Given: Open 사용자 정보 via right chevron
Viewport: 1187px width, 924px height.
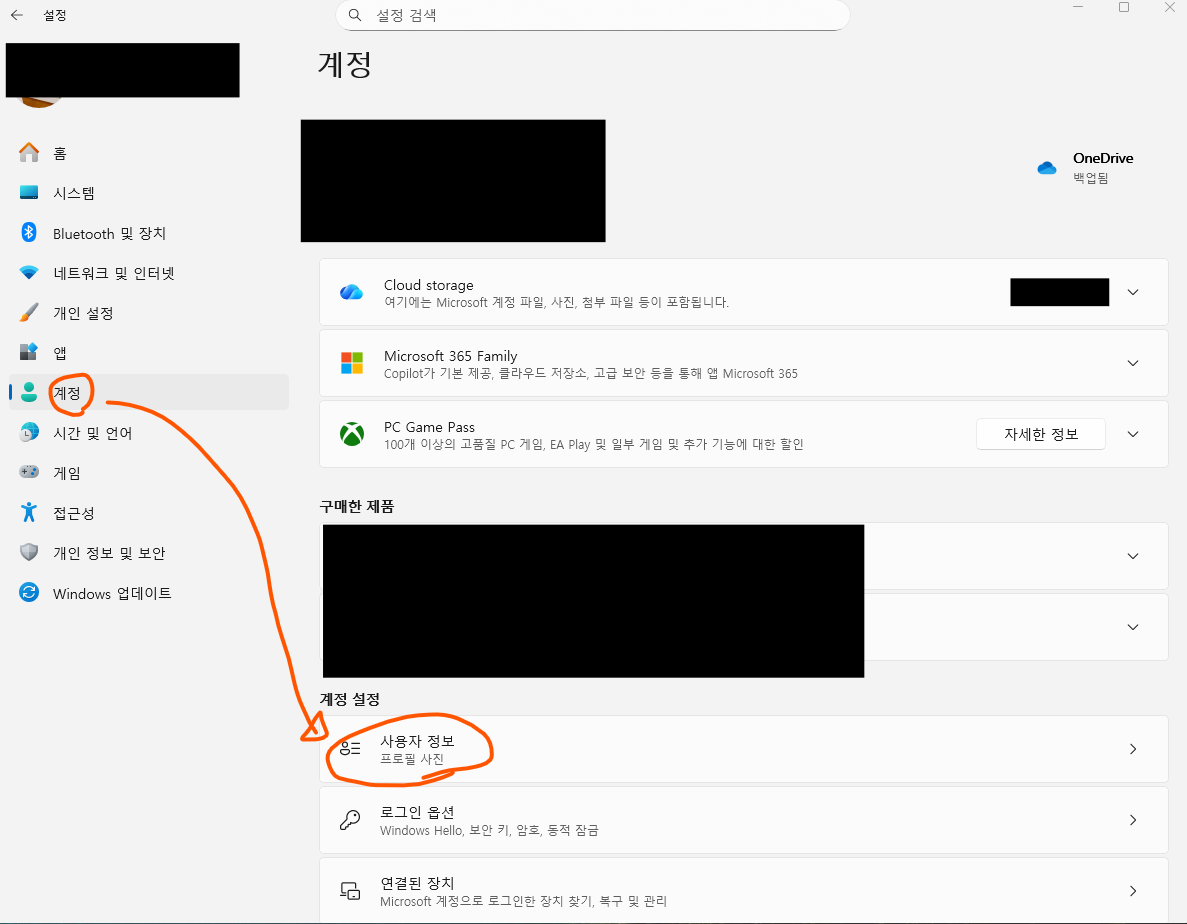Looking at the screenshot, I should click(x=1132, y=749).
